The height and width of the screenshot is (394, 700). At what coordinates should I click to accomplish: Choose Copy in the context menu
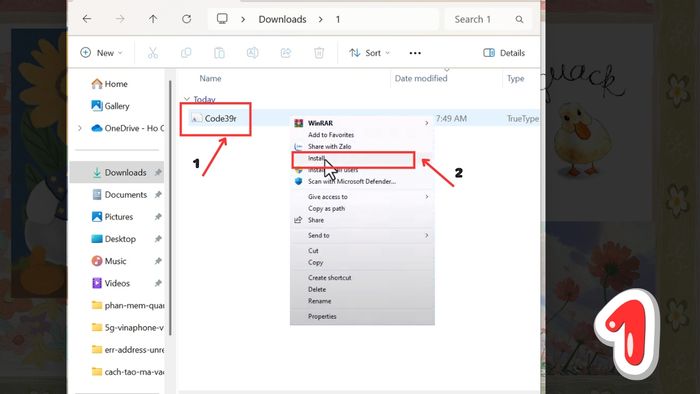[x=315, y=262]
